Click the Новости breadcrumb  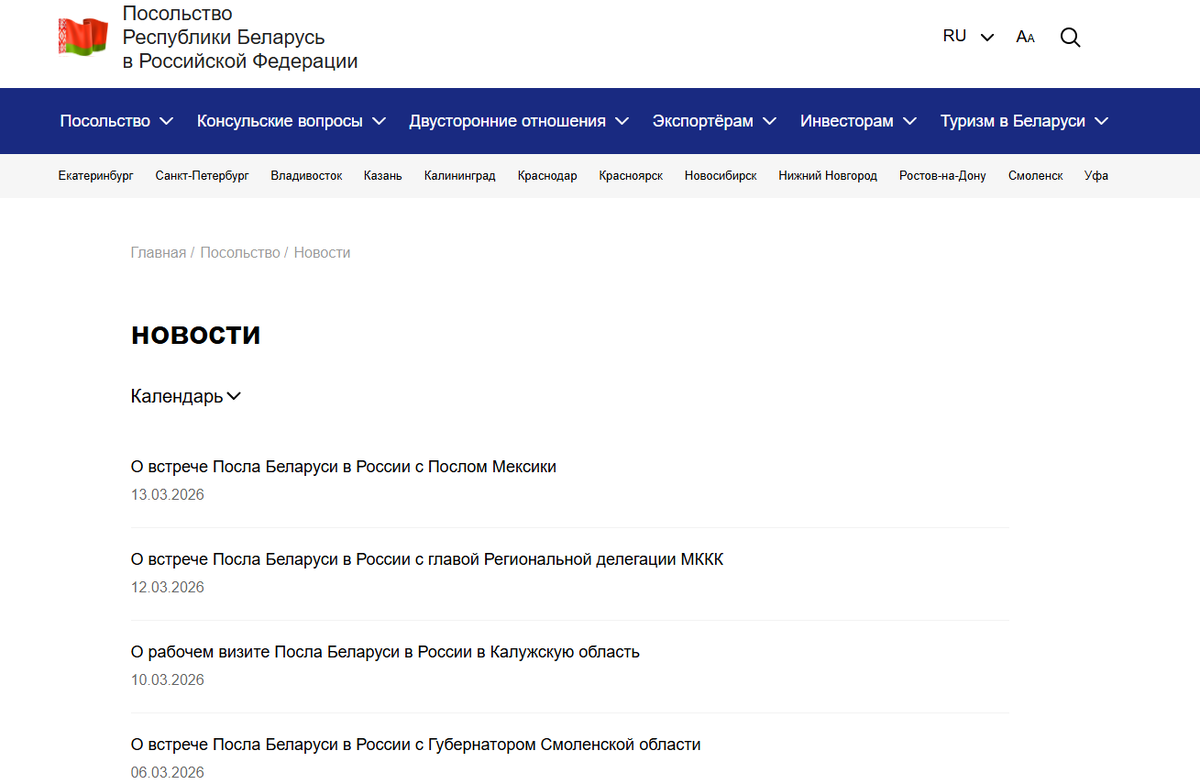click(322, 253)
